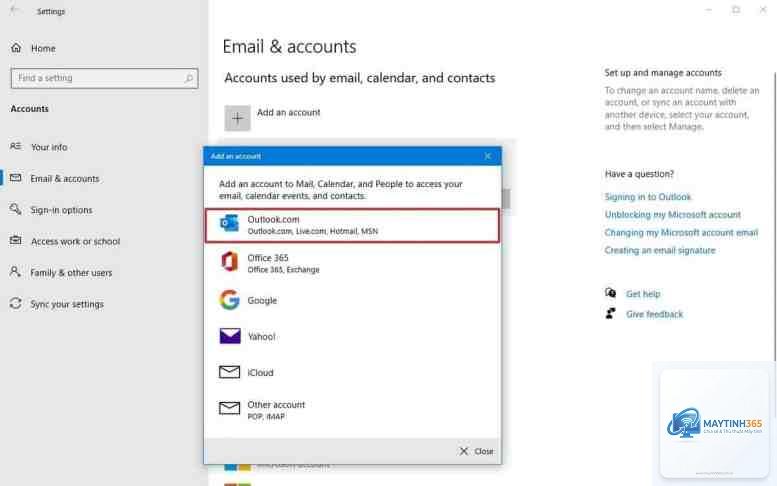
Task: Click the Close button at dialog bottom
Action: (x=476, y=451)
